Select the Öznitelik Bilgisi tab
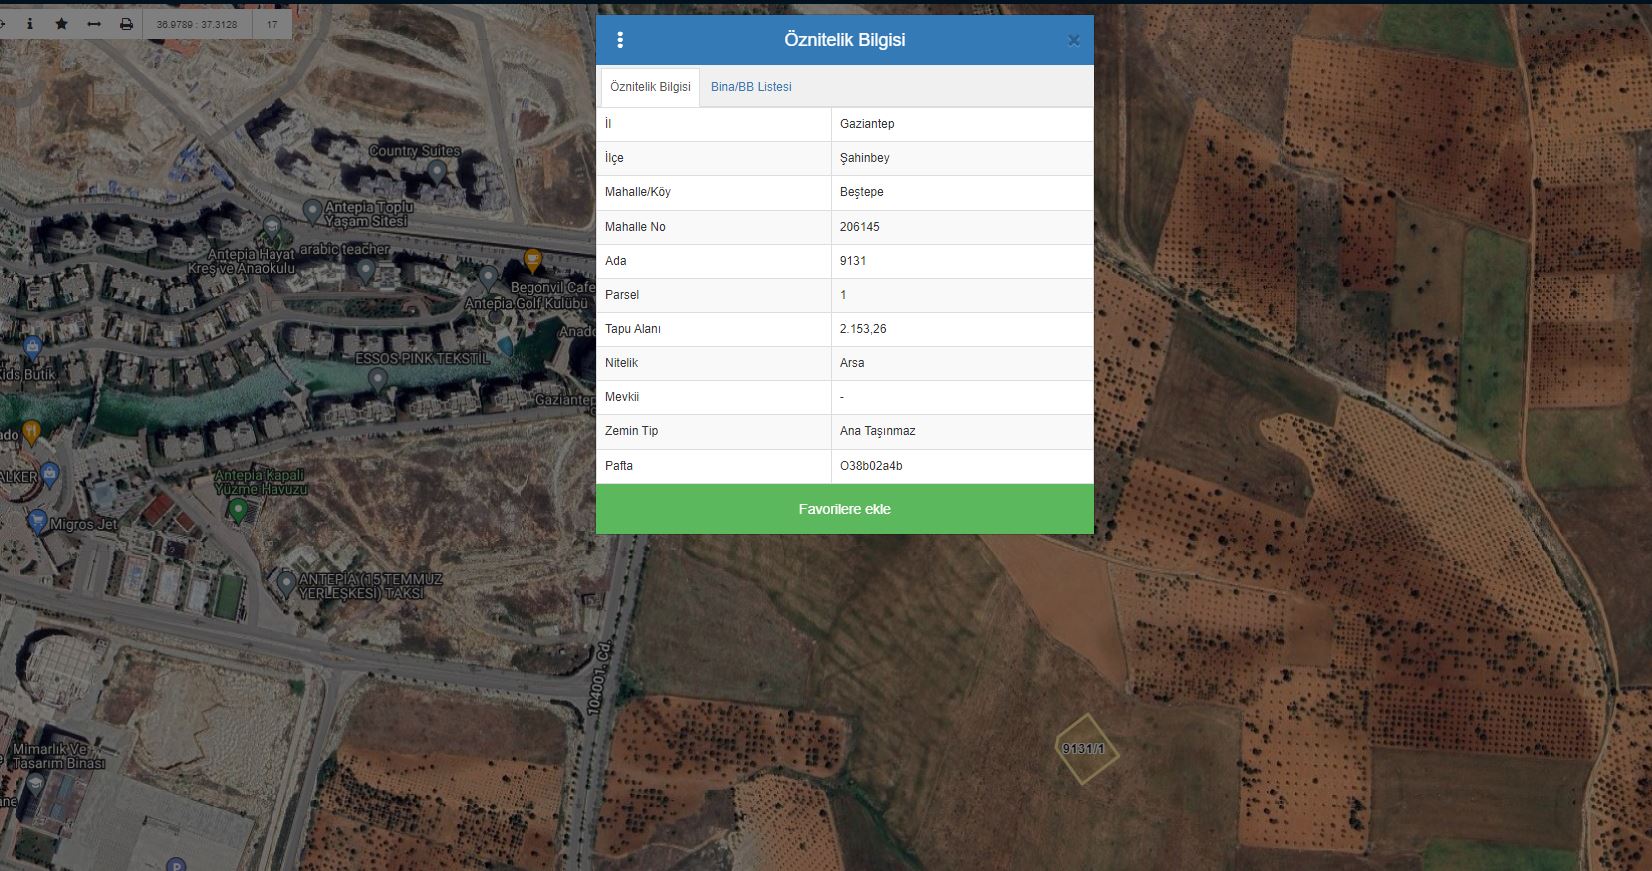 (650, 87)
